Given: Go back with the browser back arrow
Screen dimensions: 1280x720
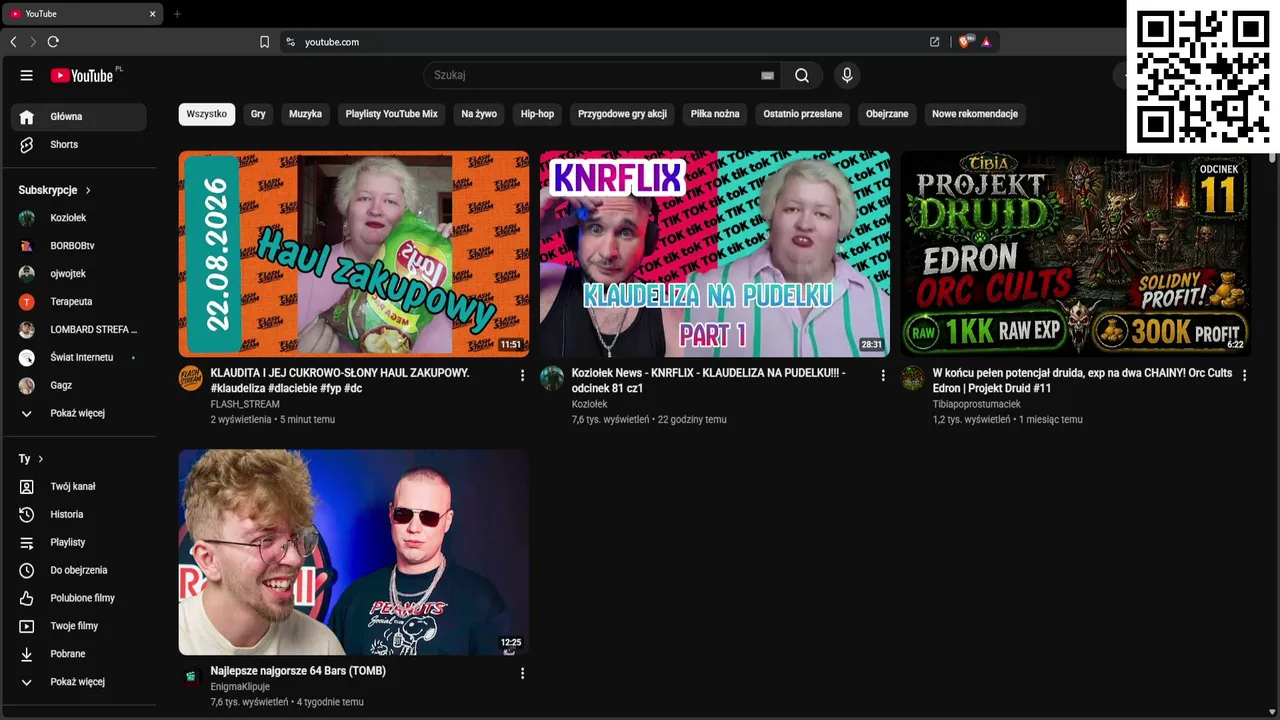Looking at the screenshot, I should point(13,42).
